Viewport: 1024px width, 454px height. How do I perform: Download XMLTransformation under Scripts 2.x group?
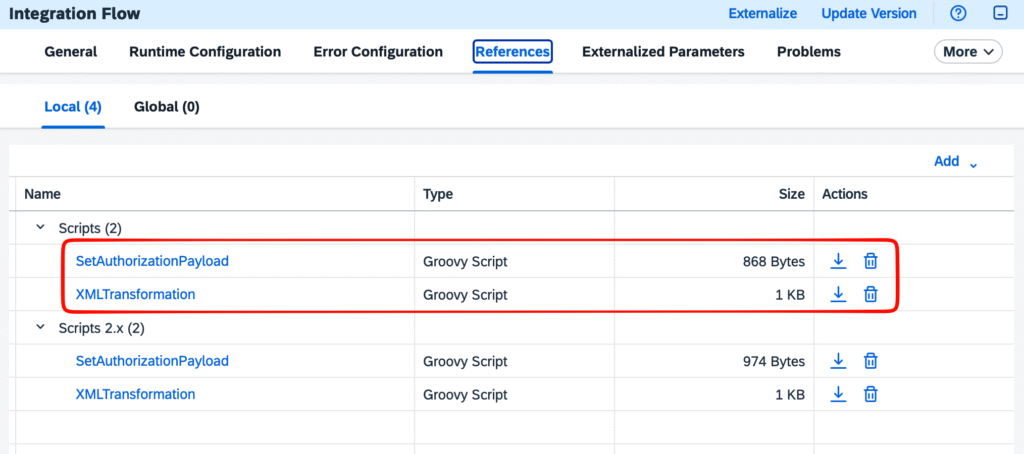point(839,394)
